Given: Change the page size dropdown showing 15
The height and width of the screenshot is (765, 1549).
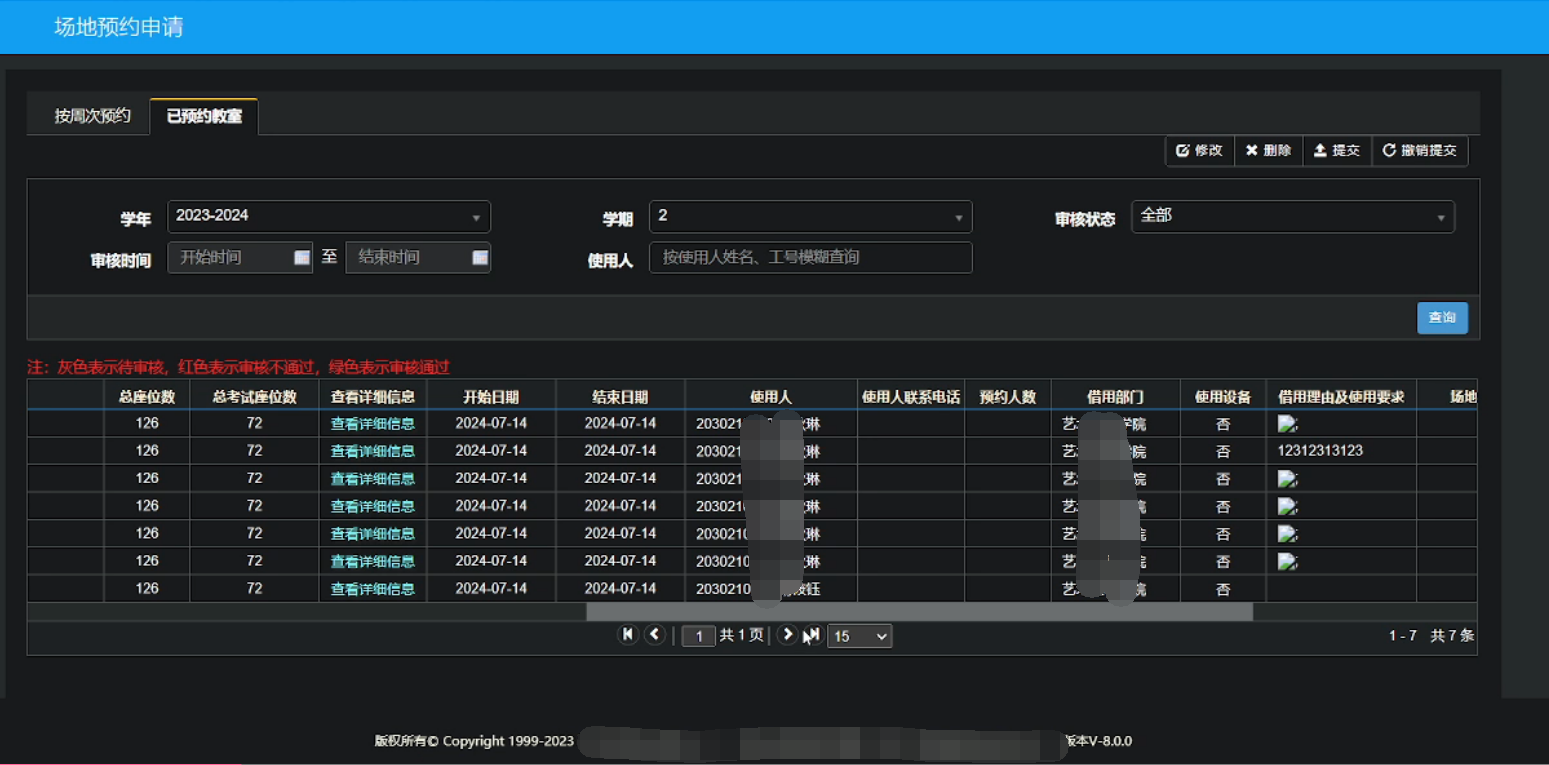Looking at the screenshot, I should 858,635.
